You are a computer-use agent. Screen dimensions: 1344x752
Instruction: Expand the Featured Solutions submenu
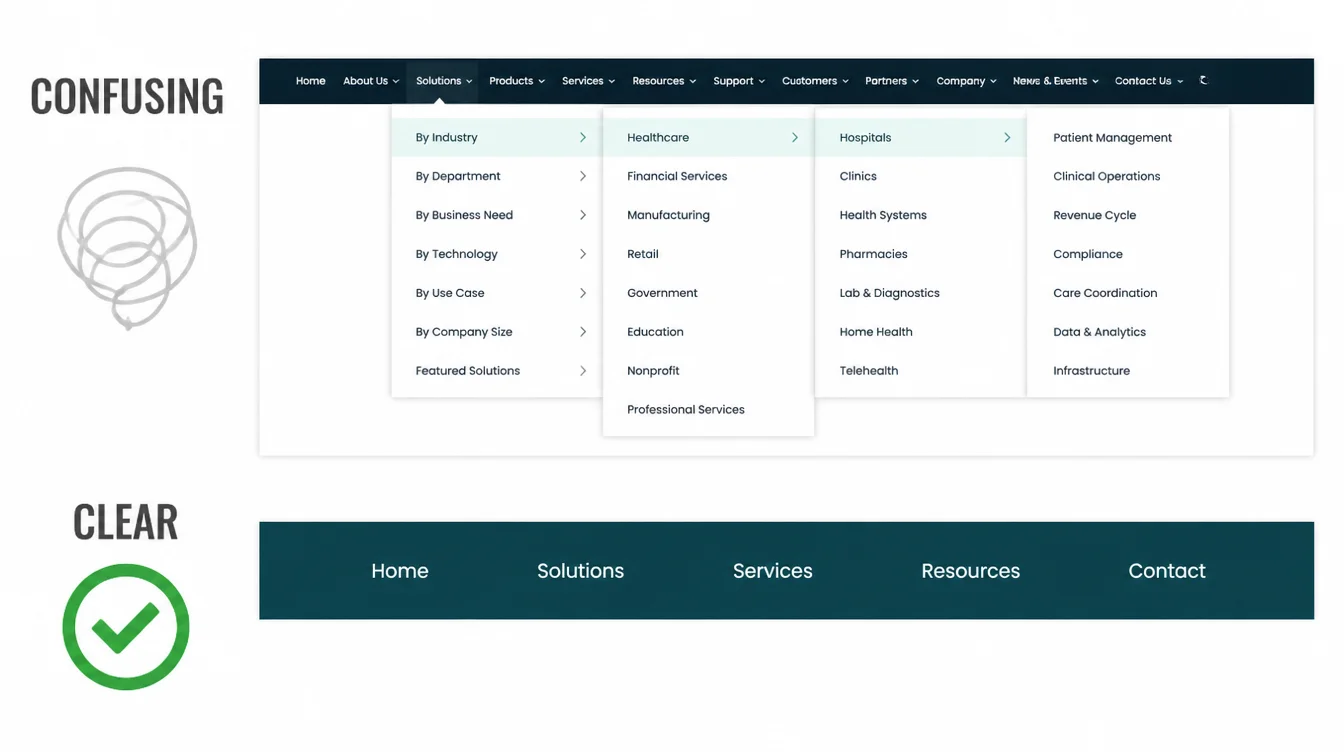tap(497, 371)
